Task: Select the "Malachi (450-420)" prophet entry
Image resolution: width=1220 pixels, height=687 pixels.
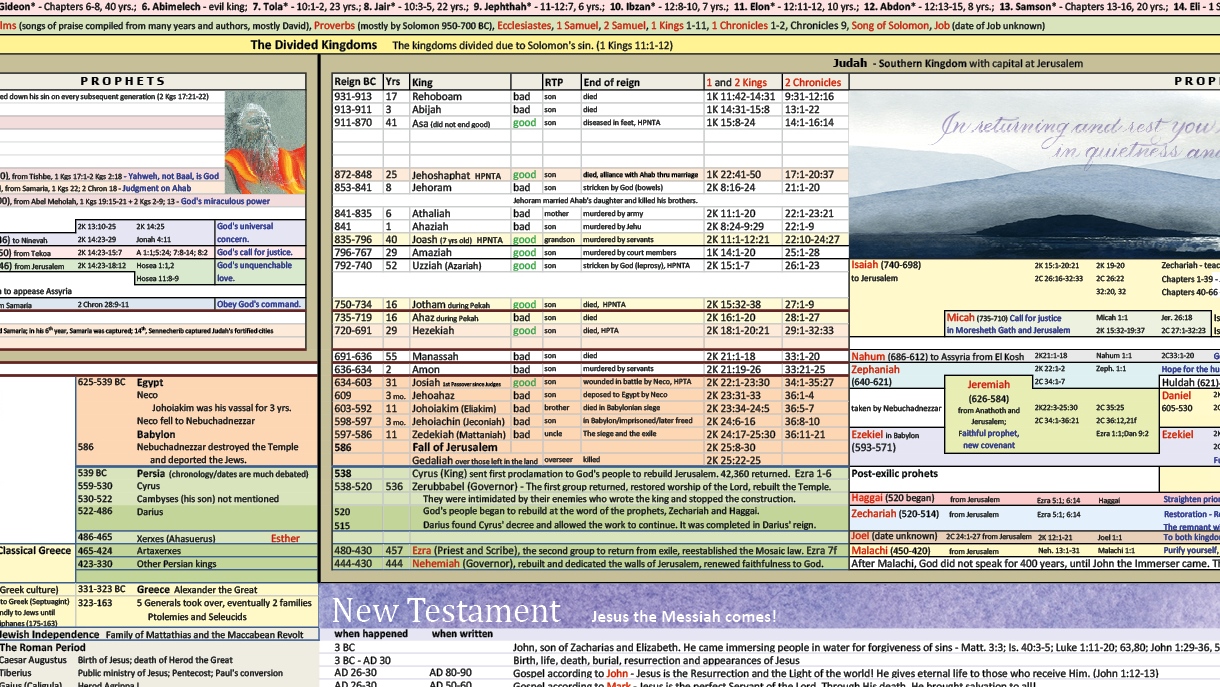Action: pyautogui.click(x=891, y=551)
